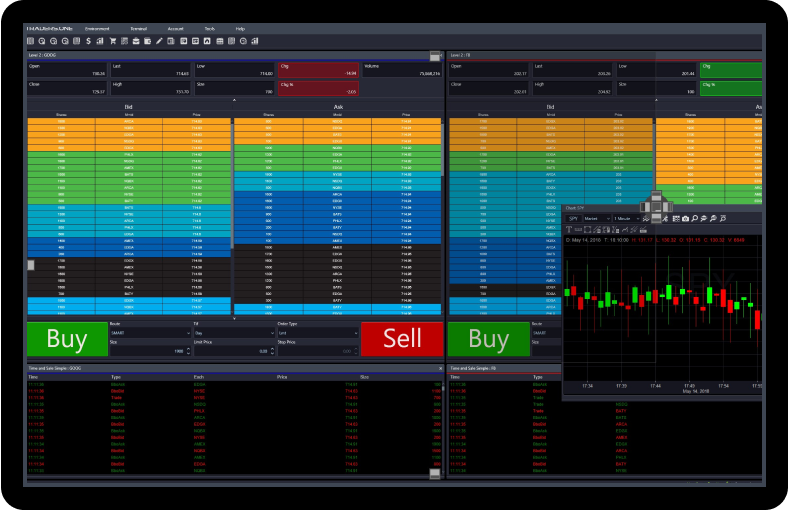Click the magnifier zoom icon on chart
Image resolution: width=788 pixels, height=510 pixels.
695,218
